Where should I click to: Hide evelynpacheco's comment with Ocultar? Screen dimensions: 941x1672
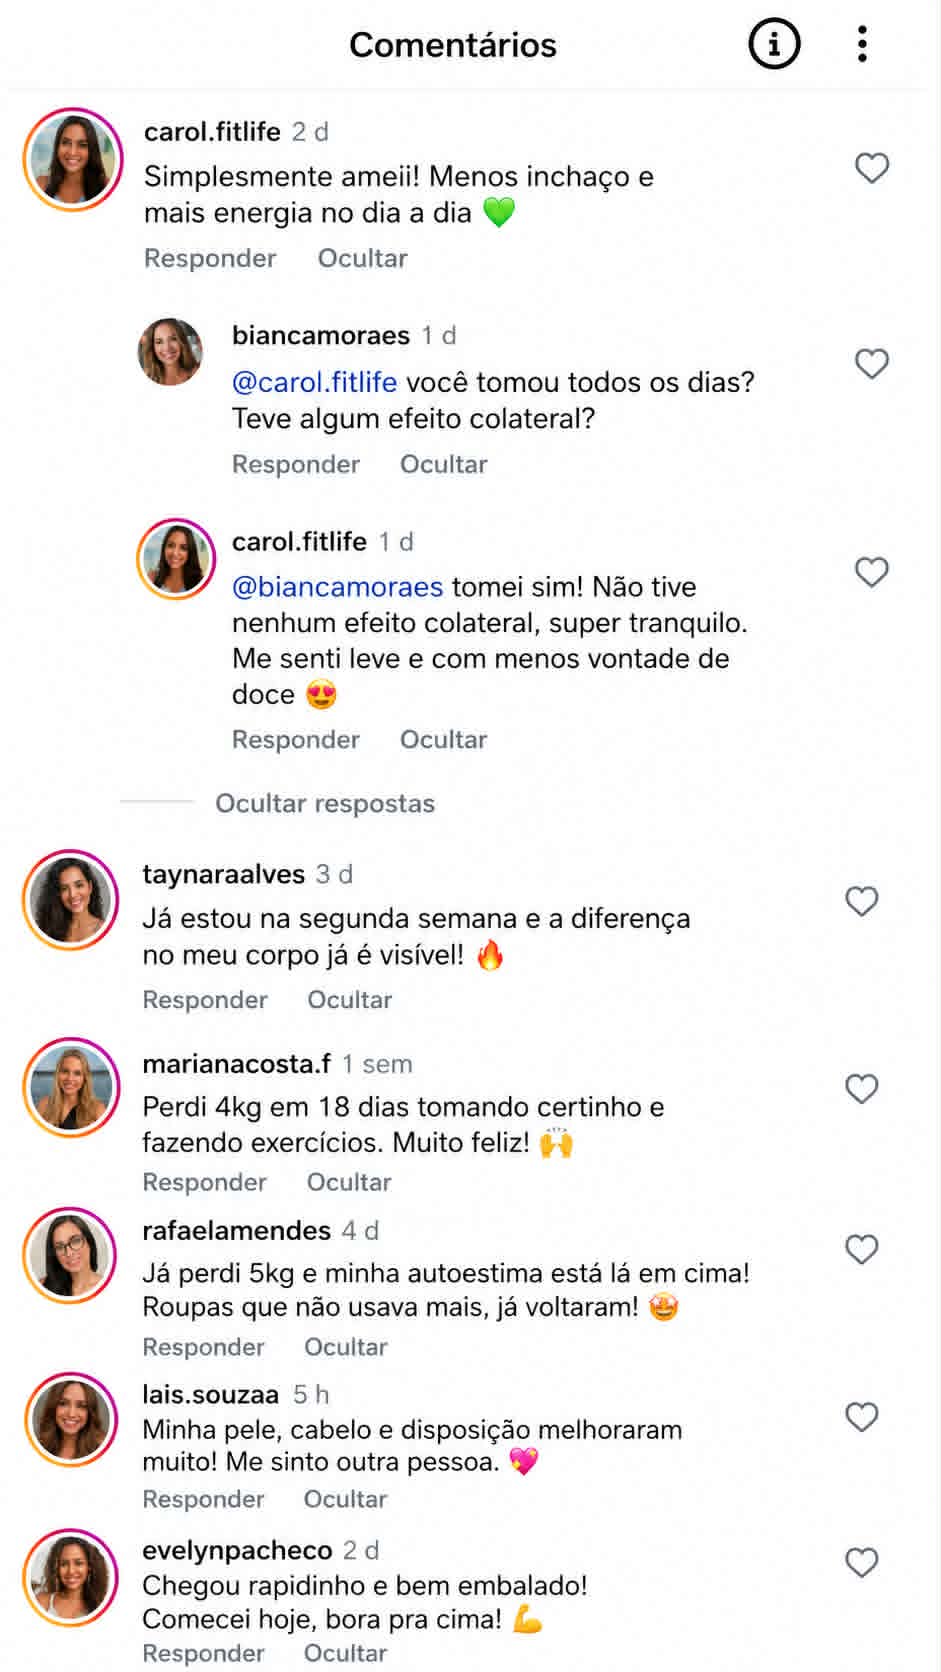click(x=345, y=1653)
